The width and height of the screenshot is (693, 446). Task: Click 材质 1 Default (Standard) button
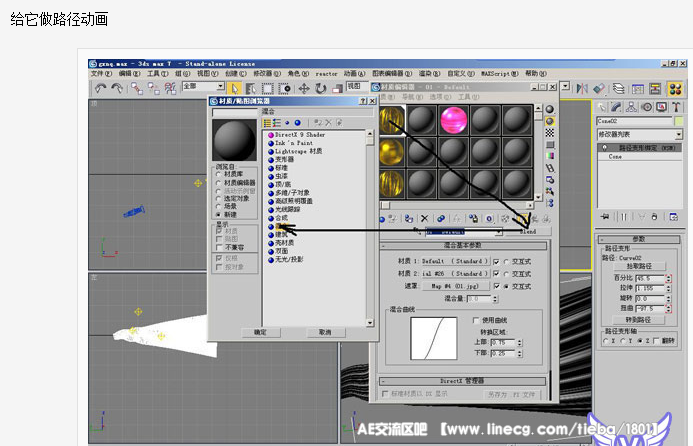pos(454,261)
